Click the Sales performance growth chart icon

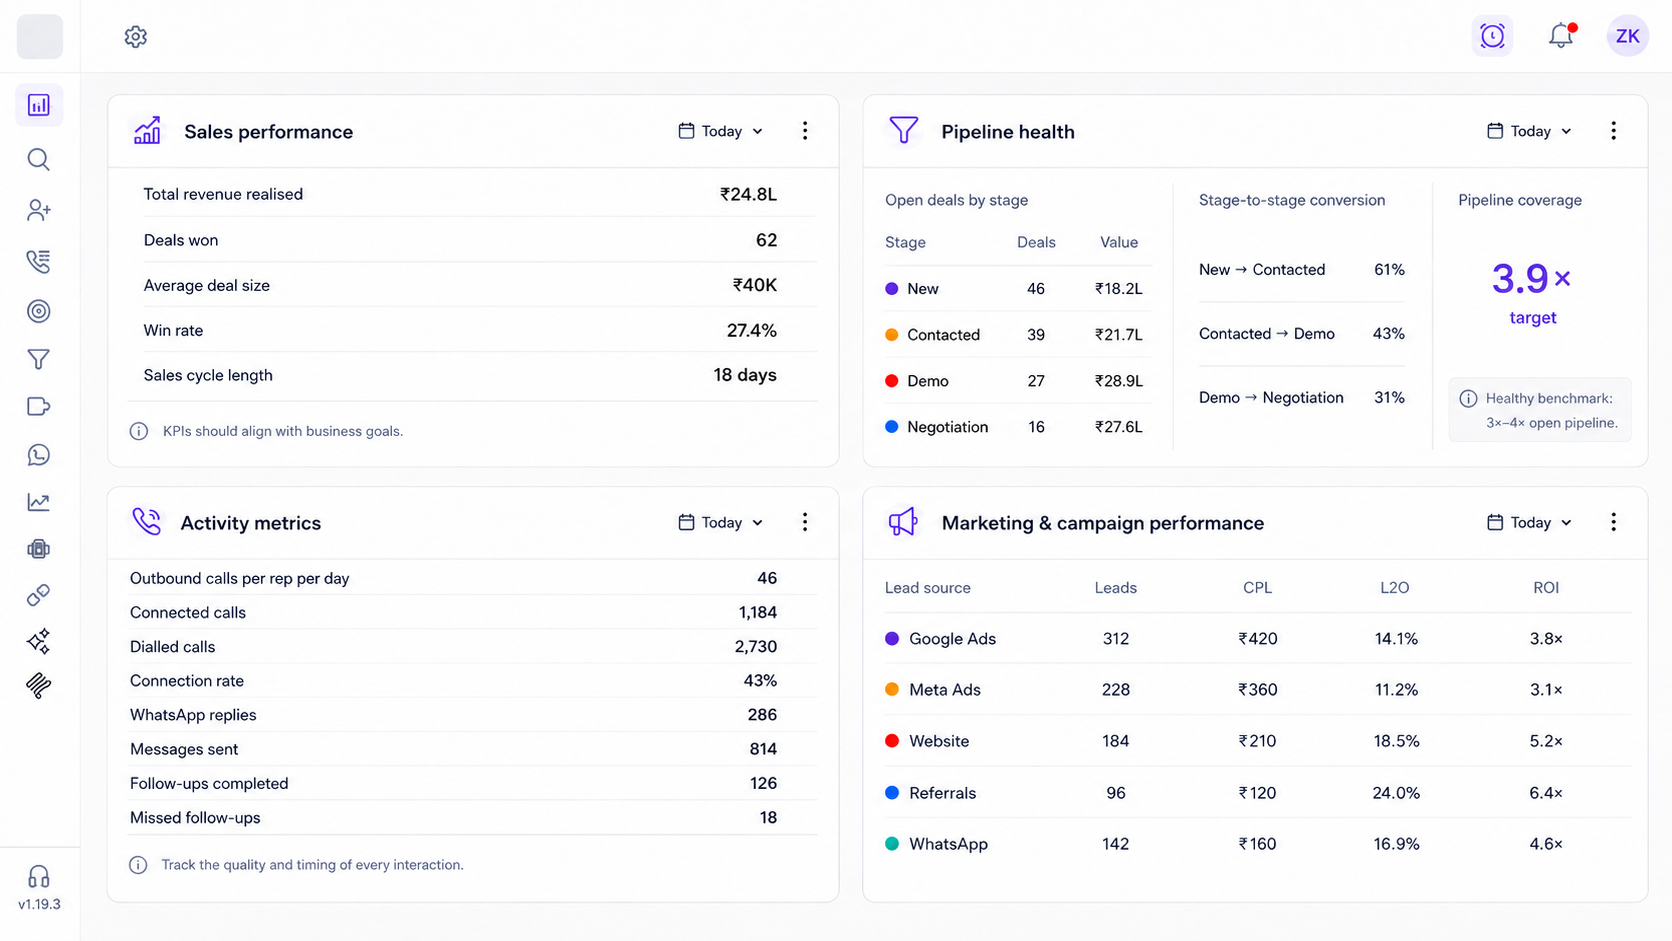(x=147, y=130)
